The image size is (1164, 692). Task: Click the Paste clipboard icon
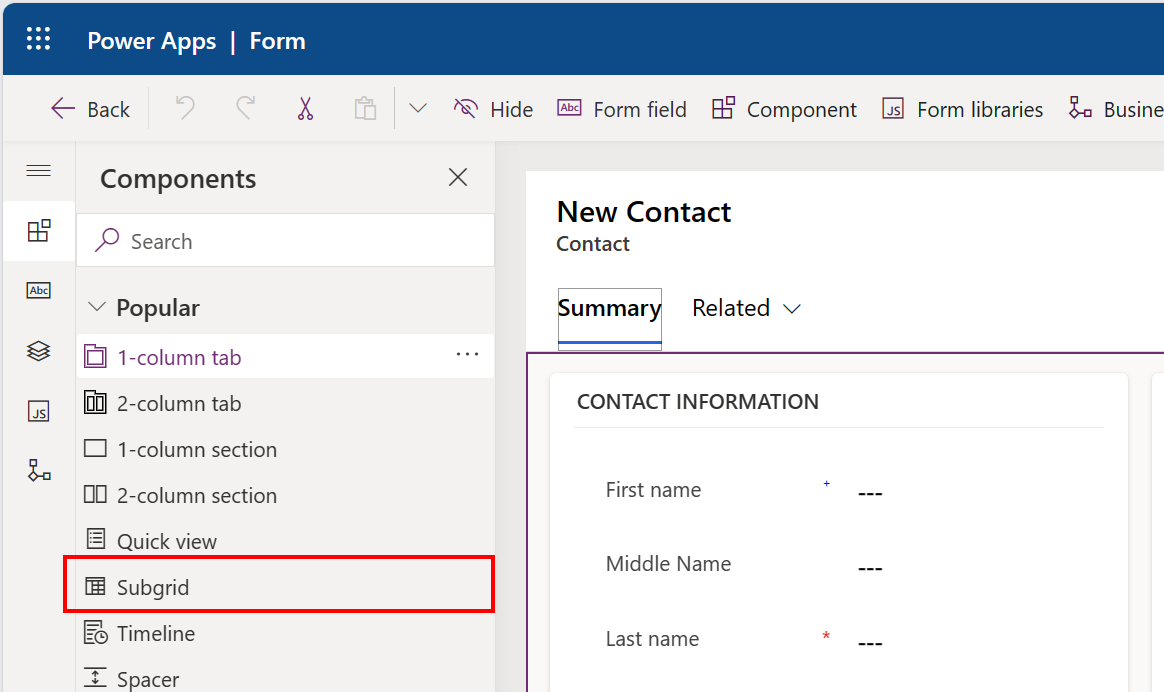(x=365, y=108)
